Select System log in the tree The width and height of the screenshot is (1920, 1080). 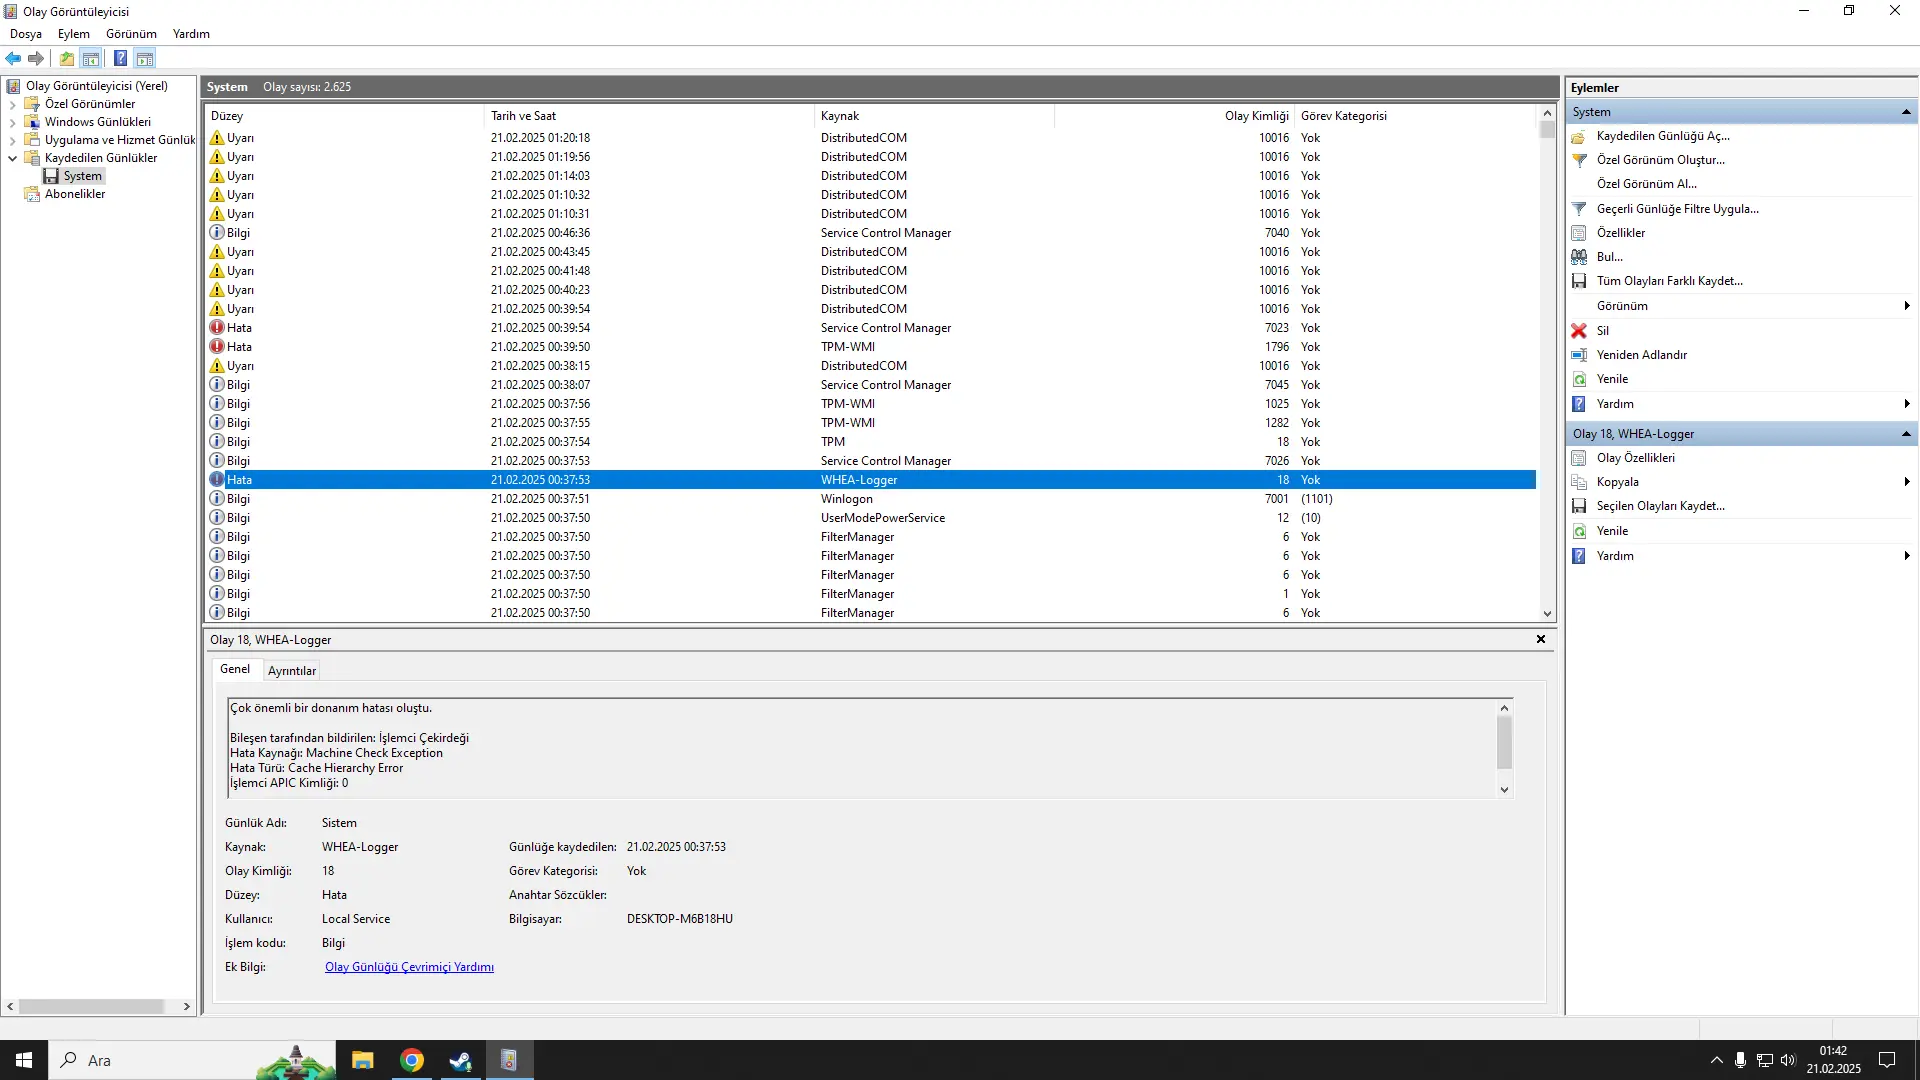point(83,176)
